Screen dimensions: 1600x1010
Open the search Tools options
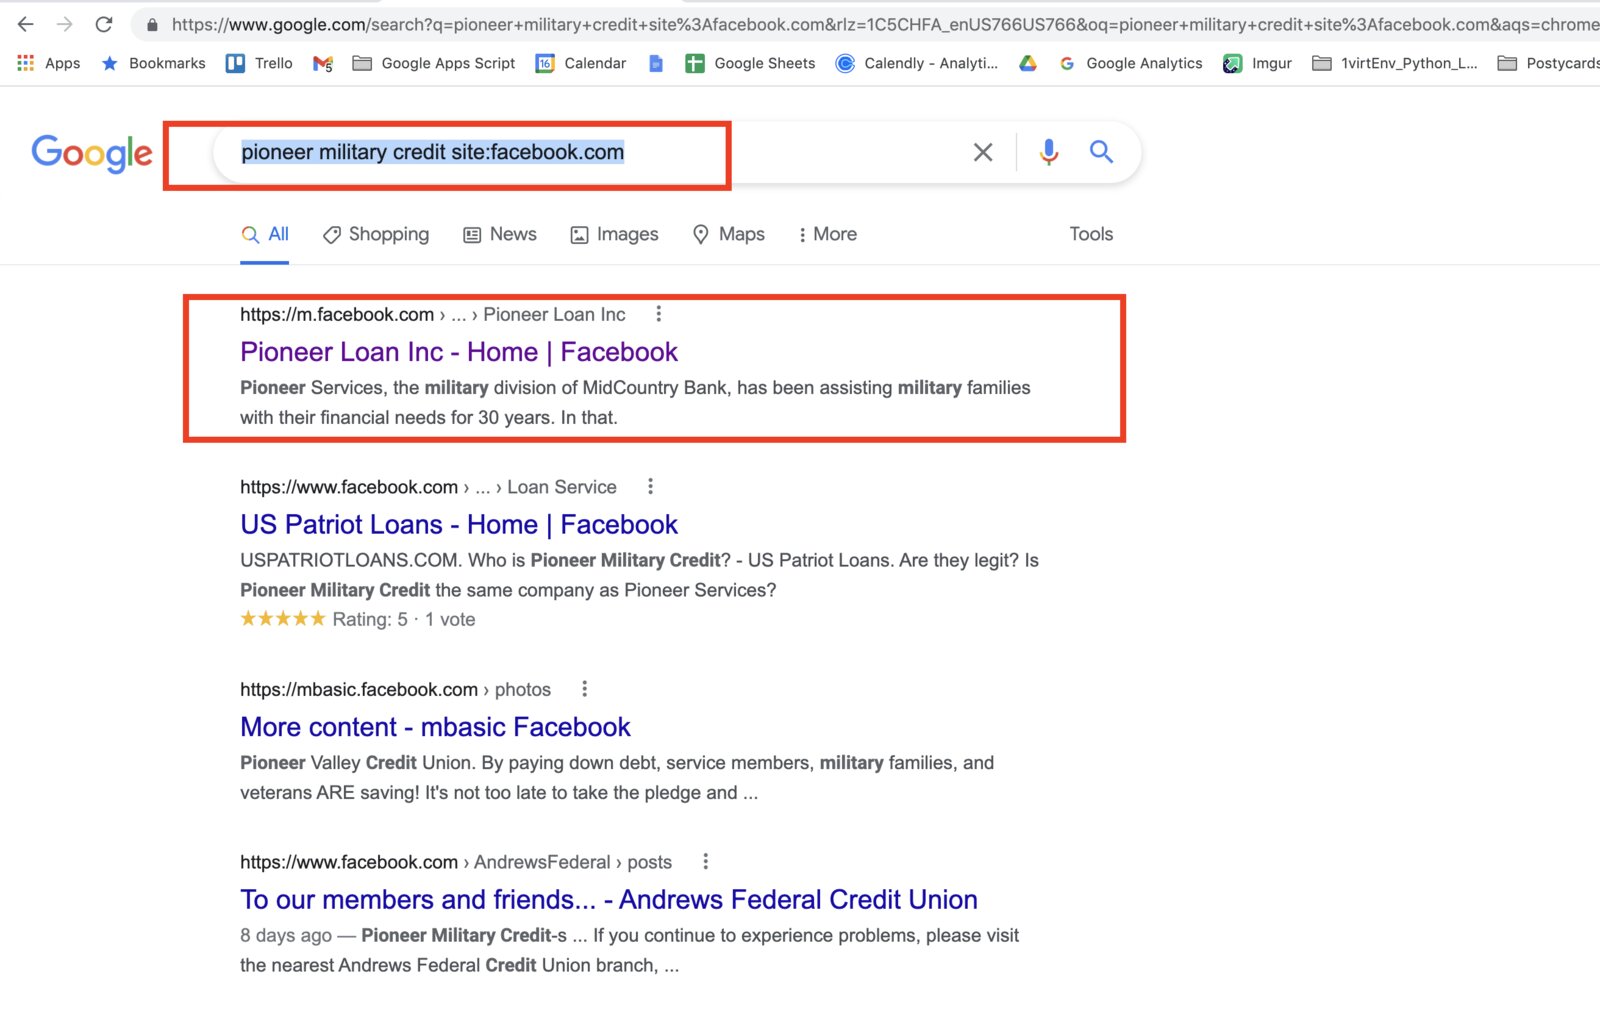pyautogui.click(x=1091, y=234)
